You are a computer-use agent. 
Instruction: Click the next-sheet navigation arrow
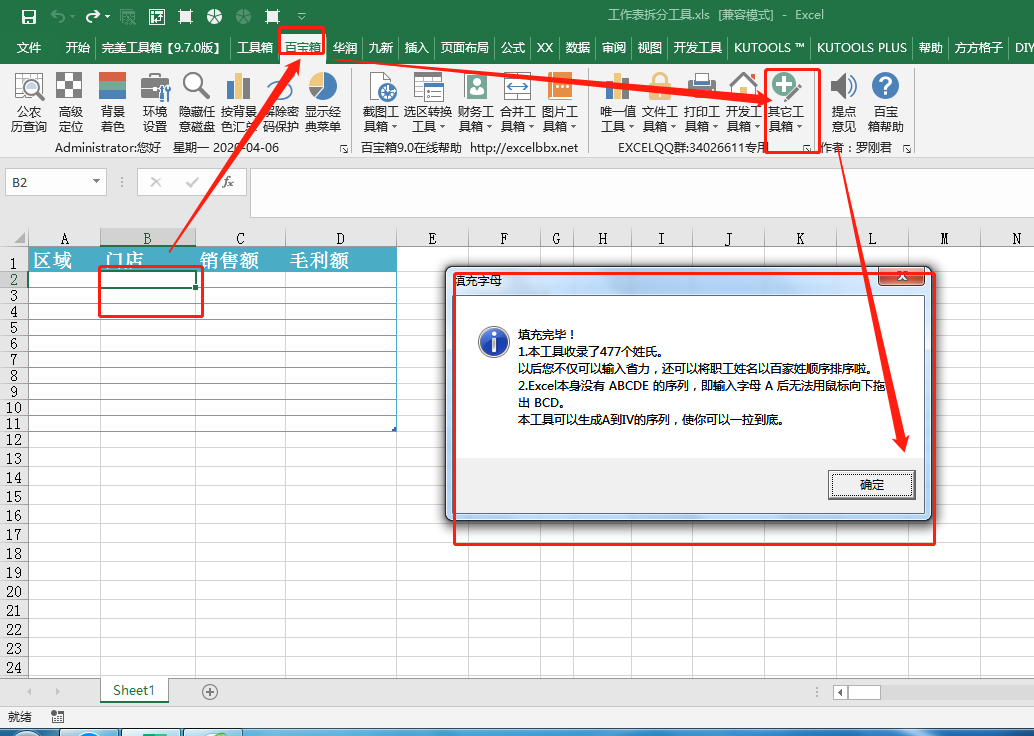(57, 691)
